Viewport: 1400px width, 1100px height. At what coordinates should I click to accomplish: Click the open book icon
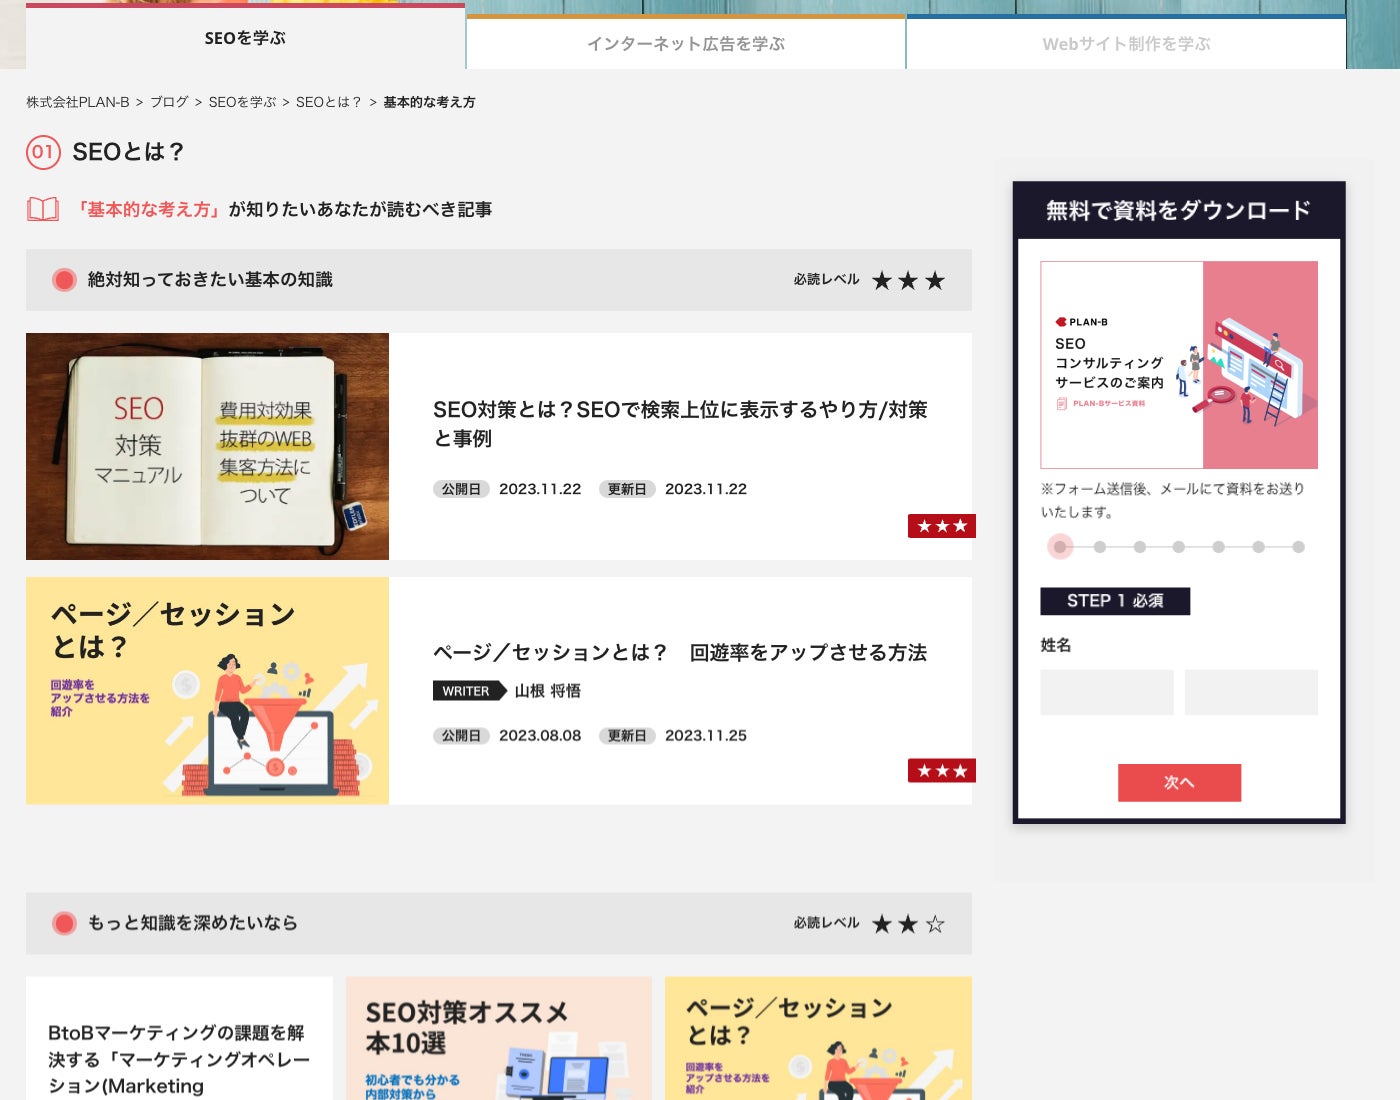(x=43, y=209)
